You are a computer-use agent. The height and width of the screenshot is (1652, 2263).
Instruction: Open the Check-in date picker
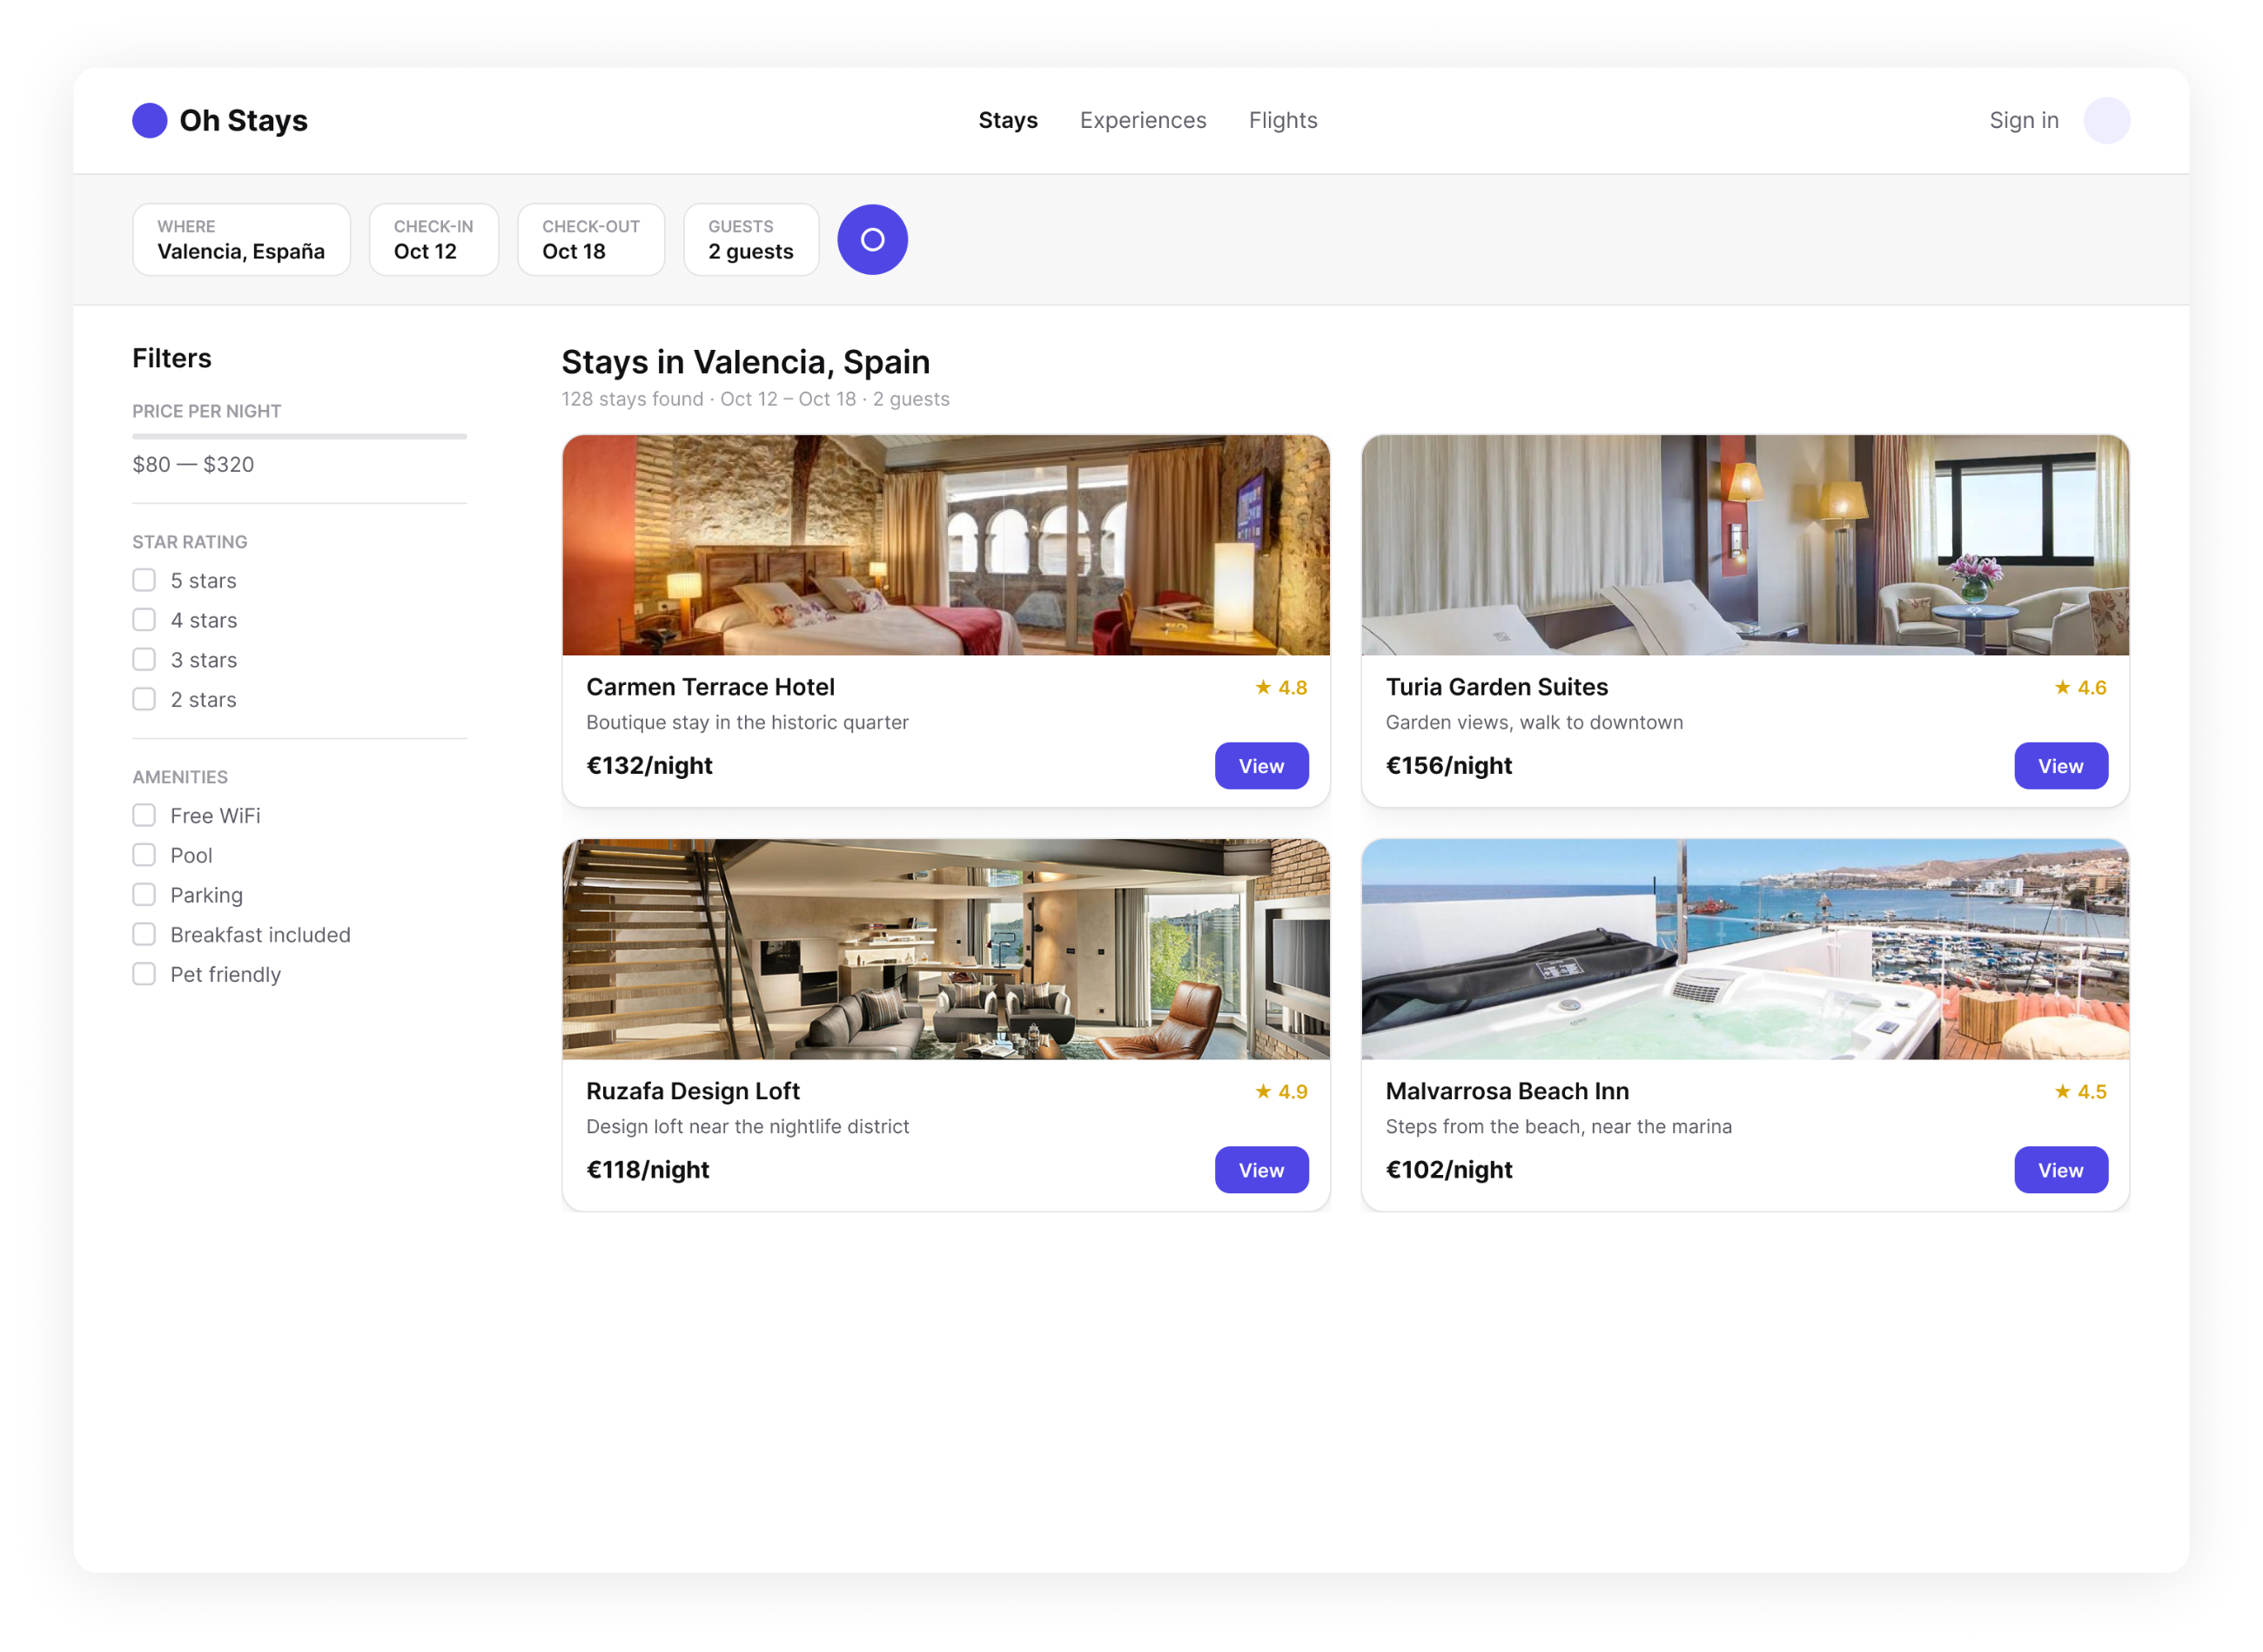433,240
